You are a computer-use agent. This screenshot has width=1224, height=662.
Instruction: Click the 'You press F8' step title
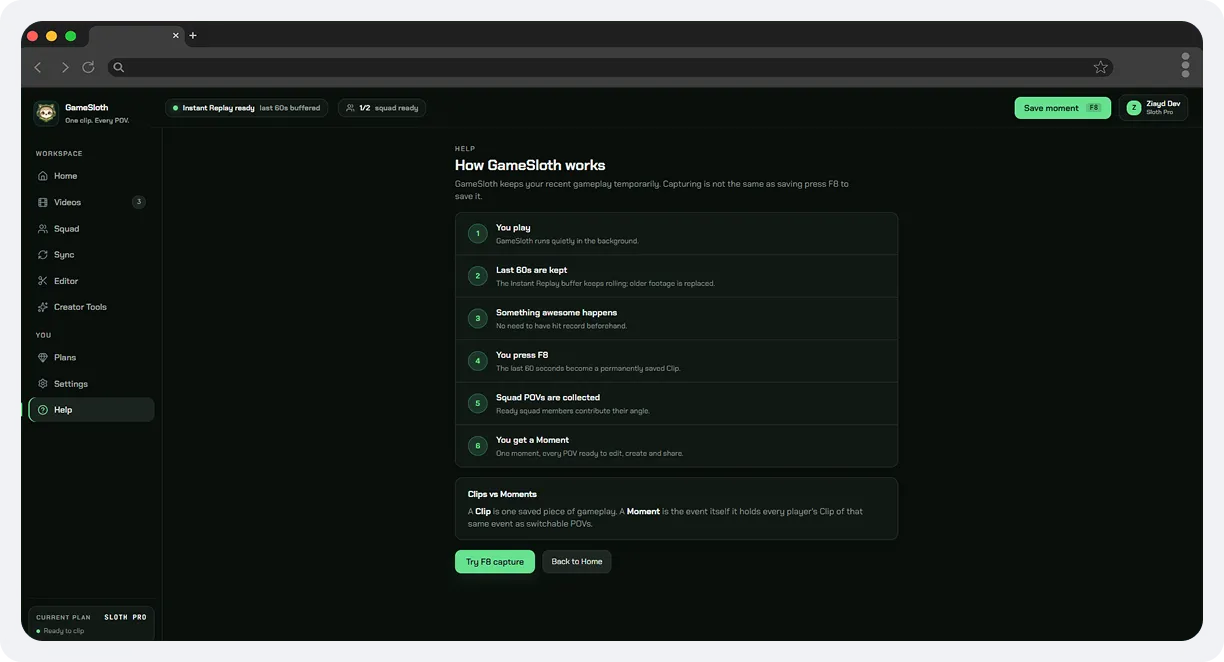coord(522,355)
